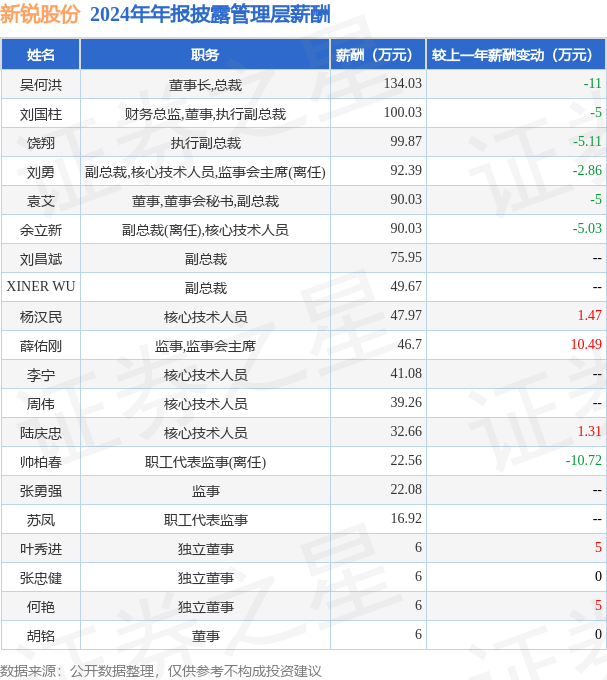Click the position 职工代表监事(离任)
This screenshot has height=680, width=607.
click(x=205, y=462)
